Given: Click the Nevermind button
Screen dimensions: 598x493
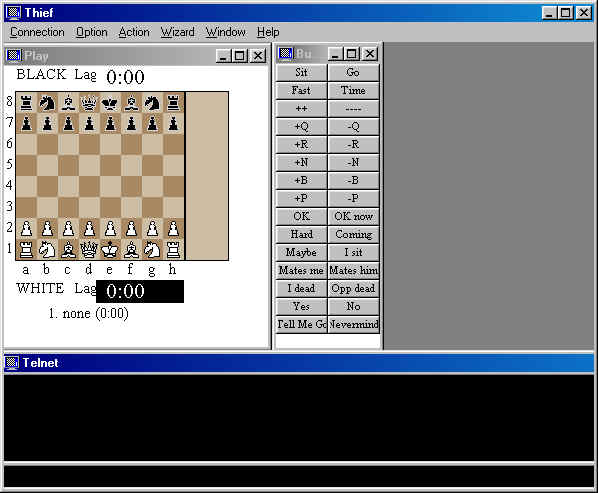Looking at the screenshot, I should (x=353, y=324).
